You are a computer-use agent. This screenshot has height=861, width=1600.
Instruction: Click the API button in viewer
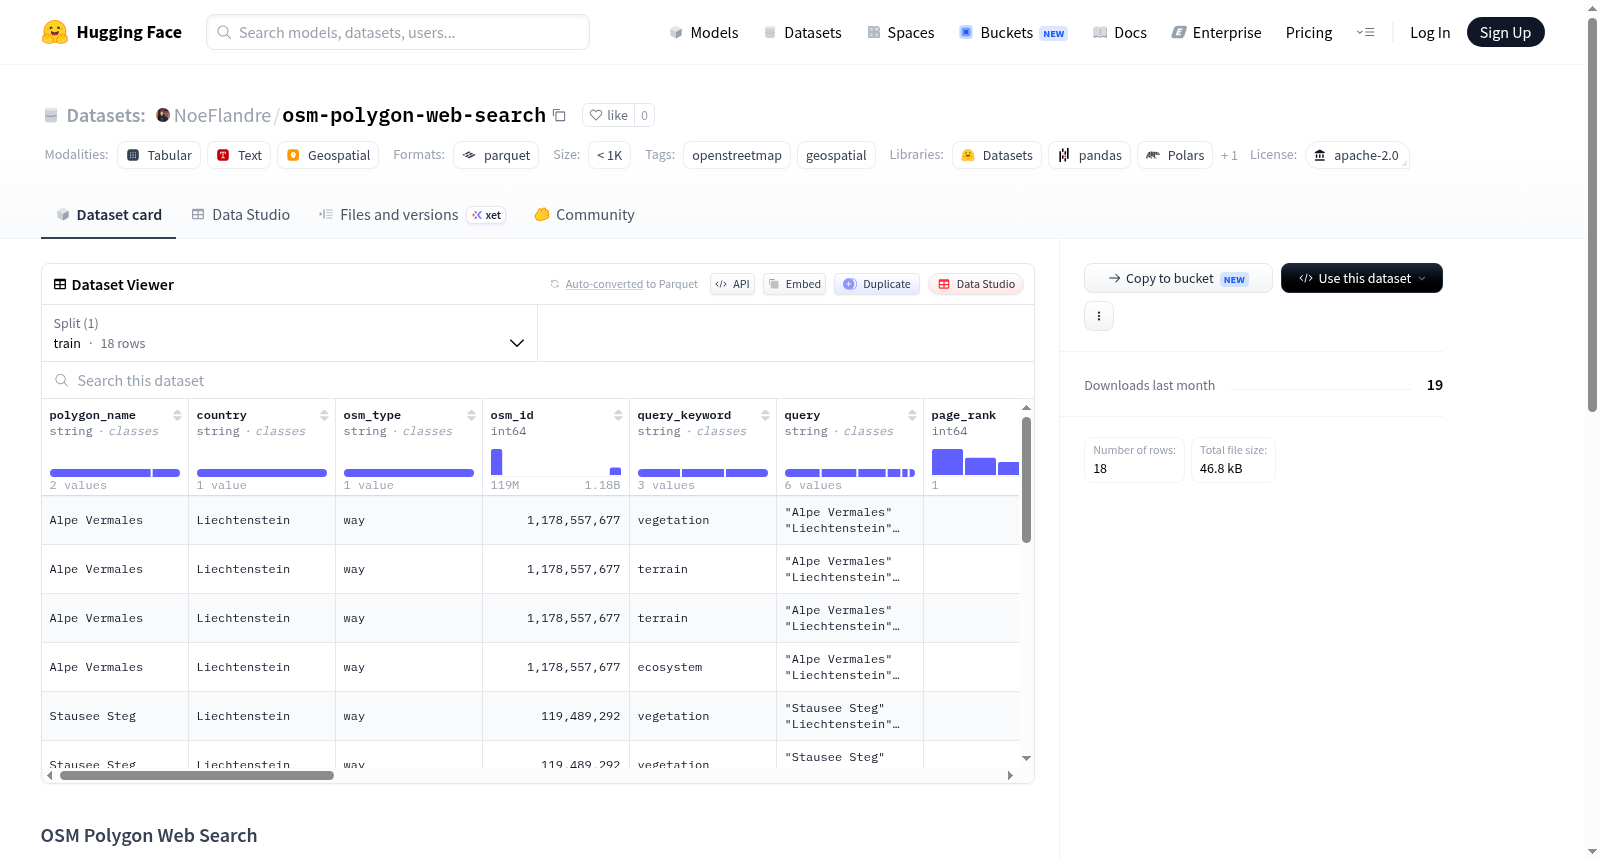pos(732,284)
